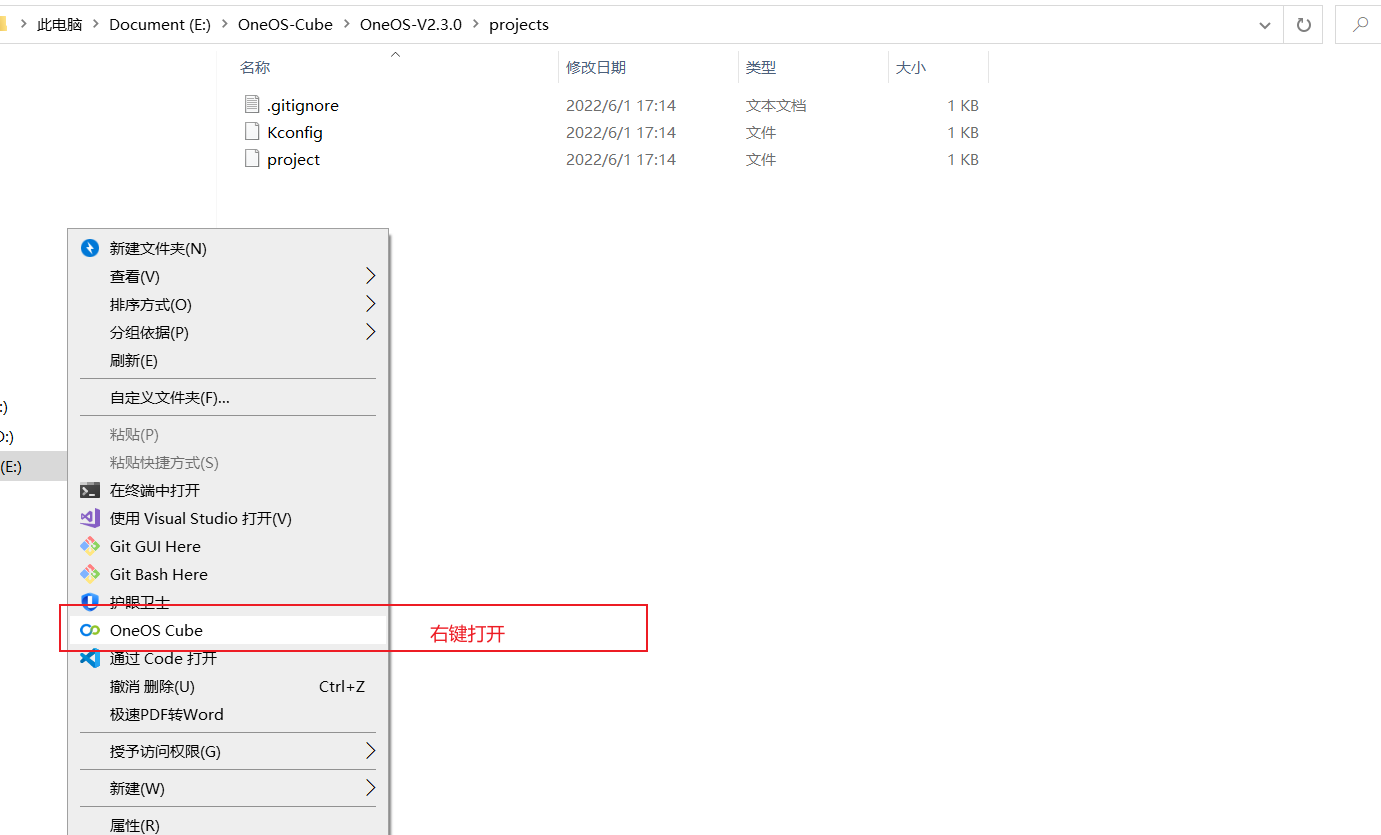Expand the 查看(V) submenu arrow
1381x835 pixels.
point(370,276)
